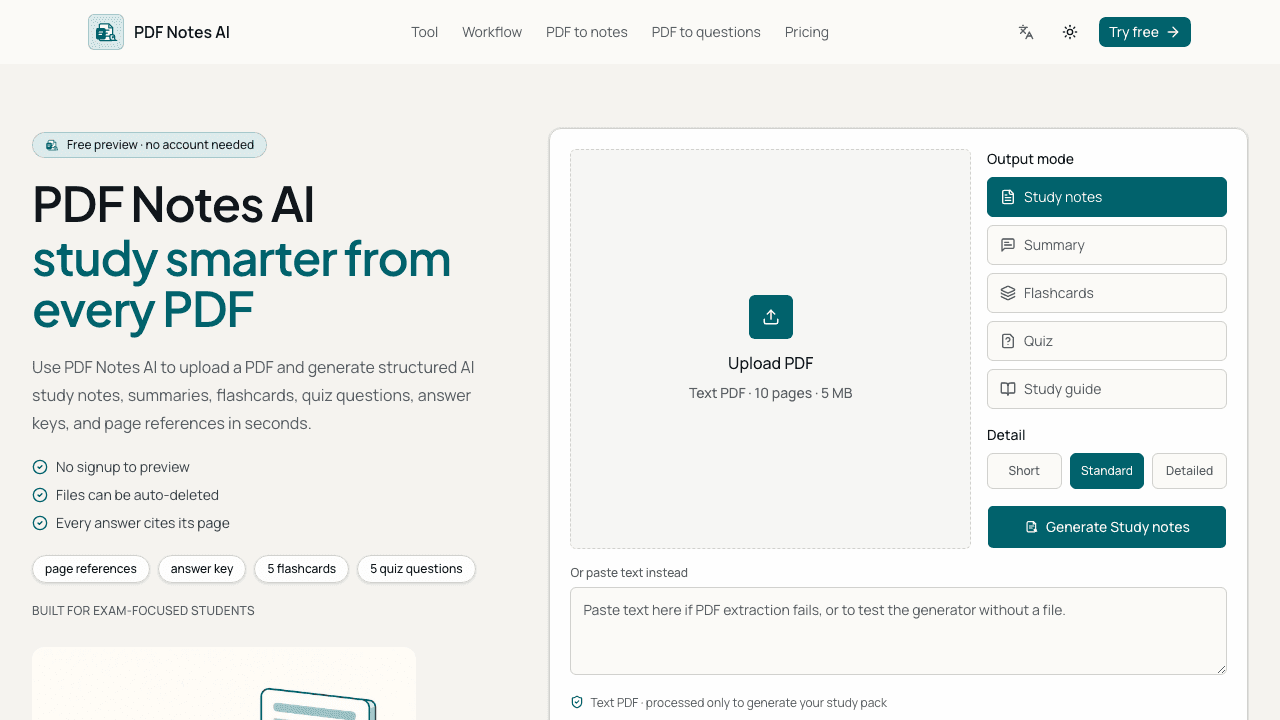Choose Short detail level
The width and height of the screenshot is (1280, 720).
[x=1024, y=471]
